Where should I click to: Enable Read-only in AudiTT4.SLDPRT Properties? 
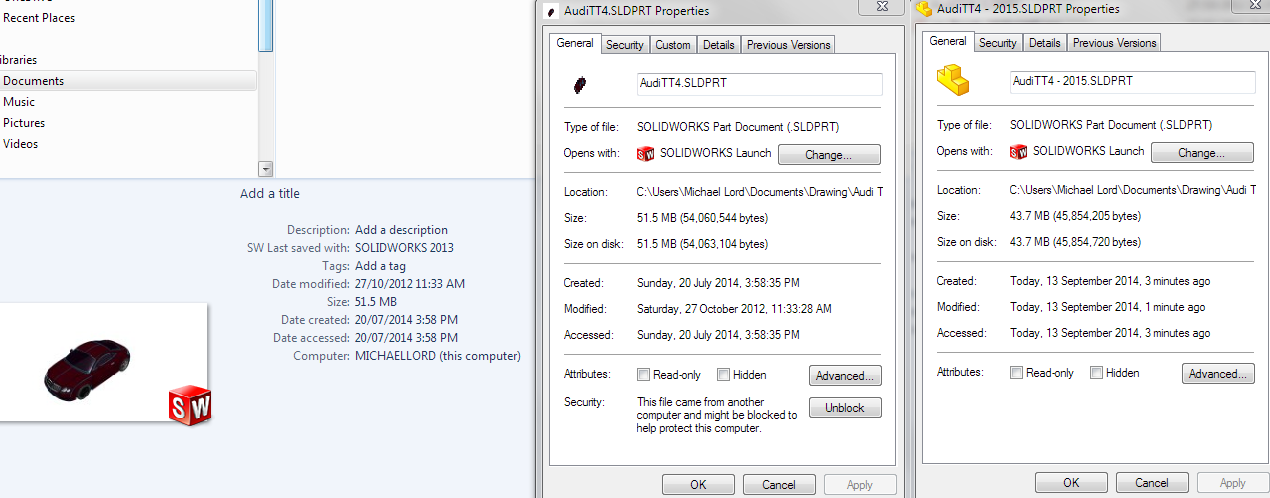coord(644,375)
